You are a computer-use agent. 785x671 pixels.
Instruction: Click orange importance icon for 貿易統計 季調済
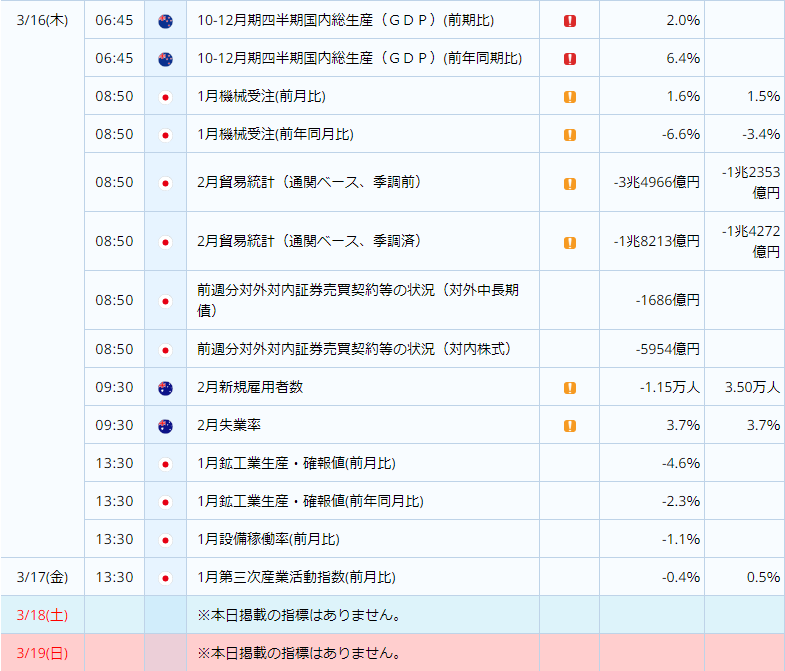(x=570, y=242)
